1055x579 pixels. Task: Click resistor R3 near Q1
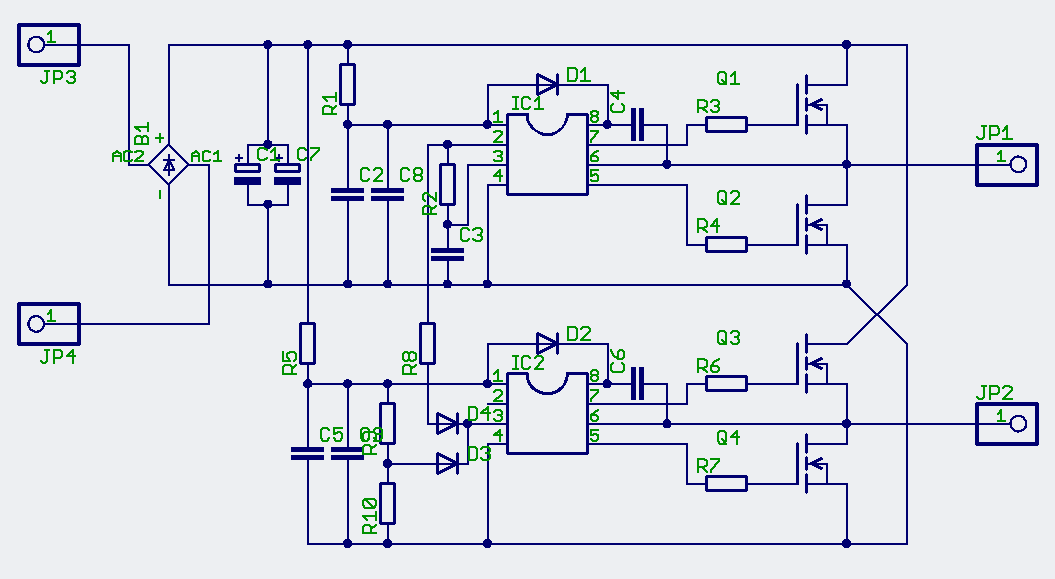coord(726,124)
